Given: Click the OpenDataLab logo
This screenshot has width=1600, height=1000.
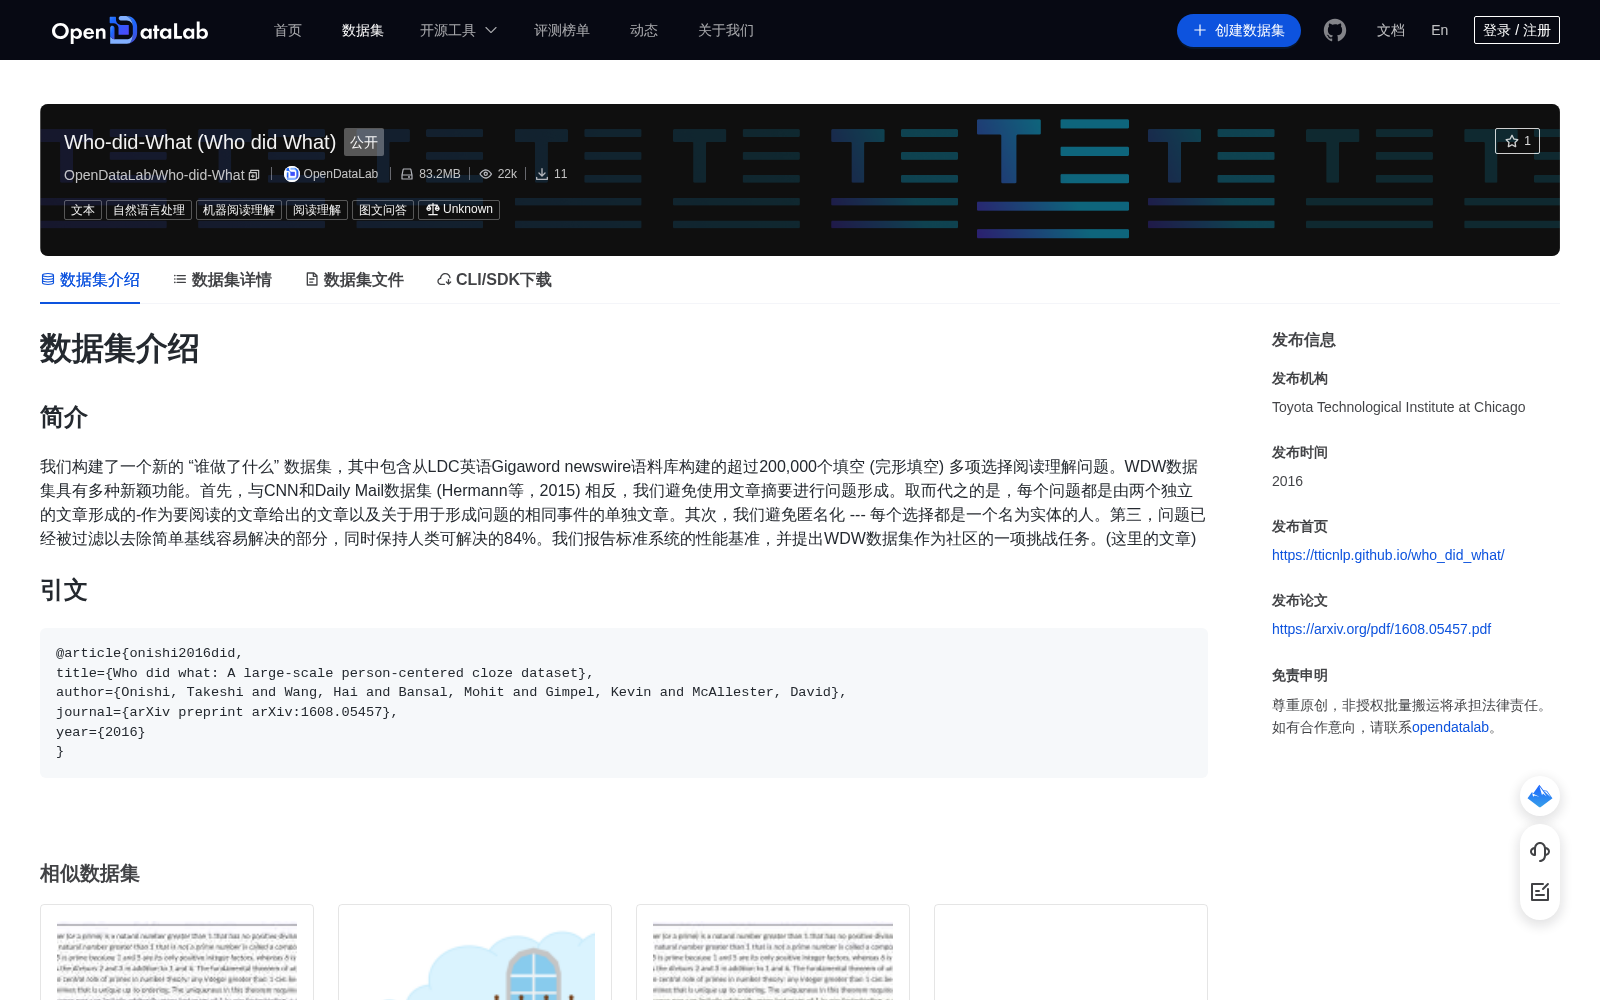Looking at the screenshot, I should [130, 30].
